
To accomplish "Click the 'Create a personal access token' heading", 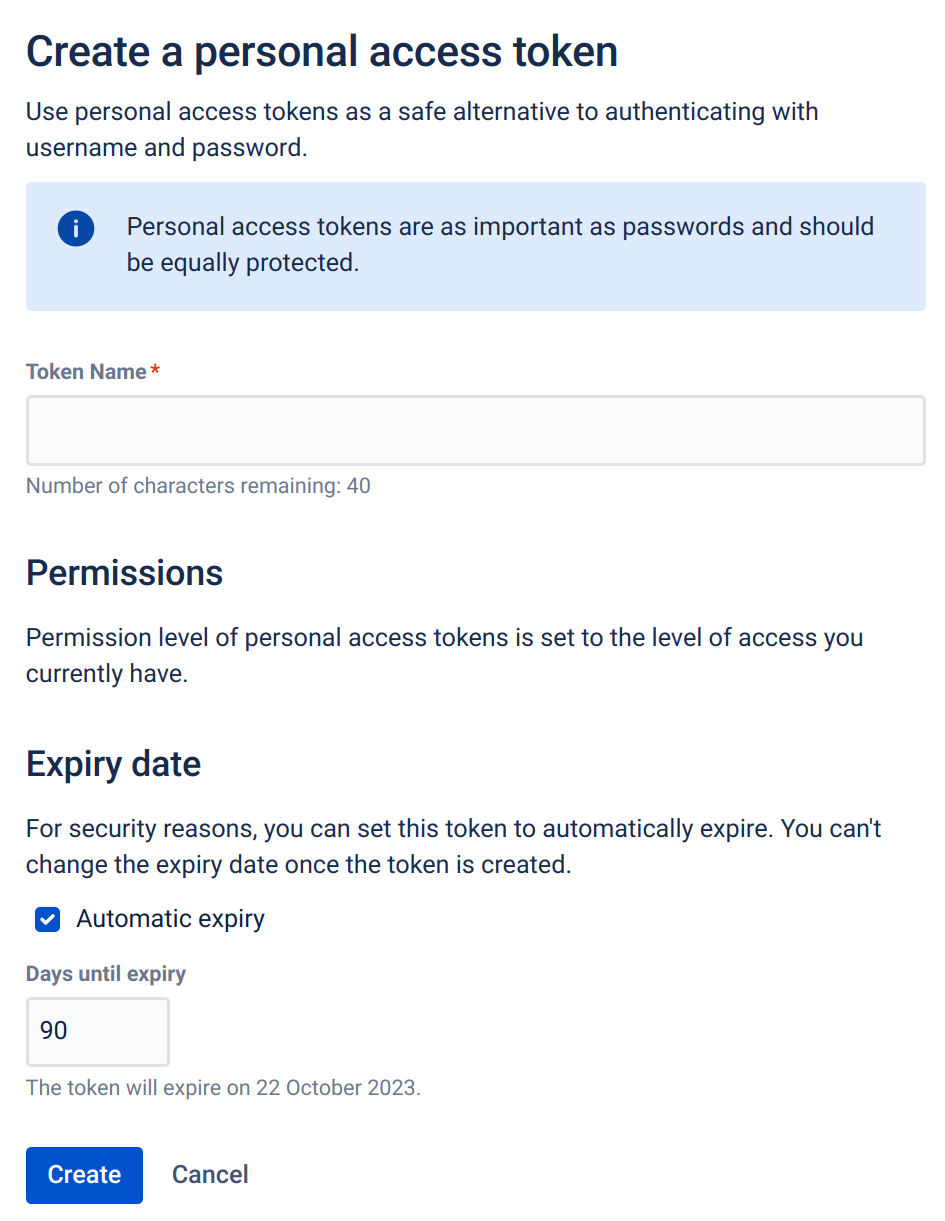I will click(321, 52).
